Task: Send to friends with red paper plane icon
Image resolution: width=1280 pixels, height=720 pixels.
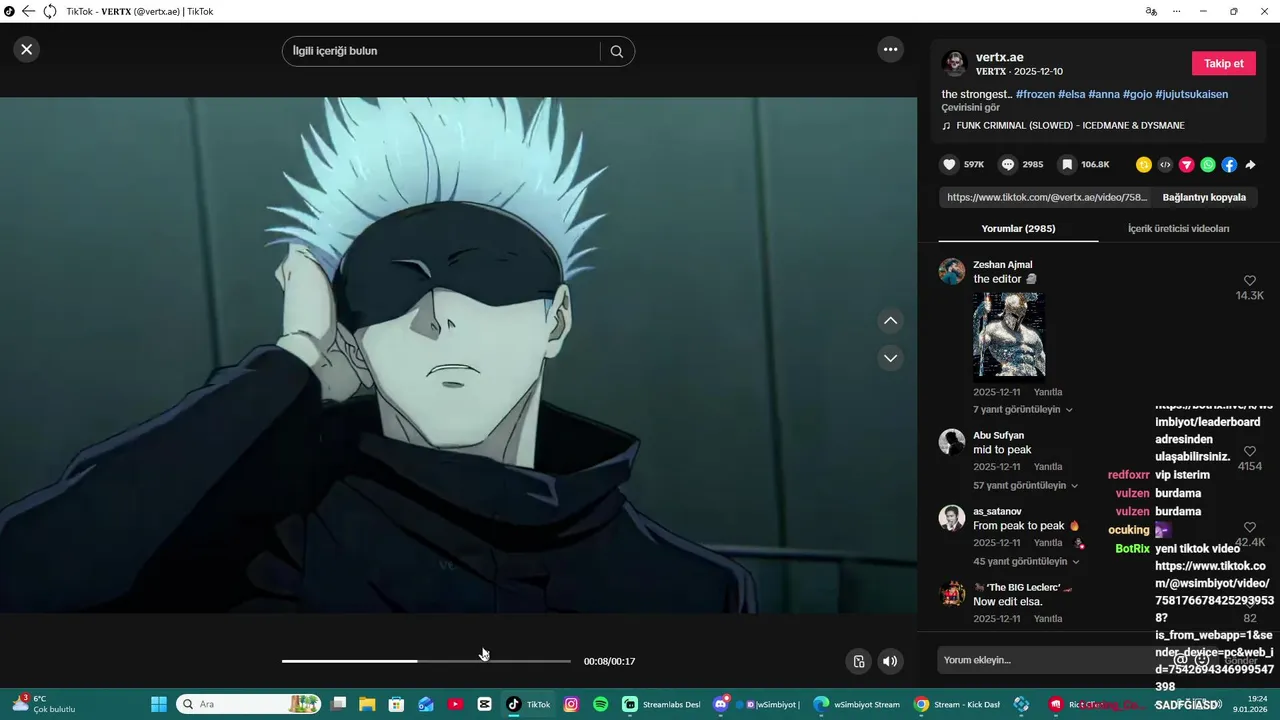Action: tap(1186, 164)
